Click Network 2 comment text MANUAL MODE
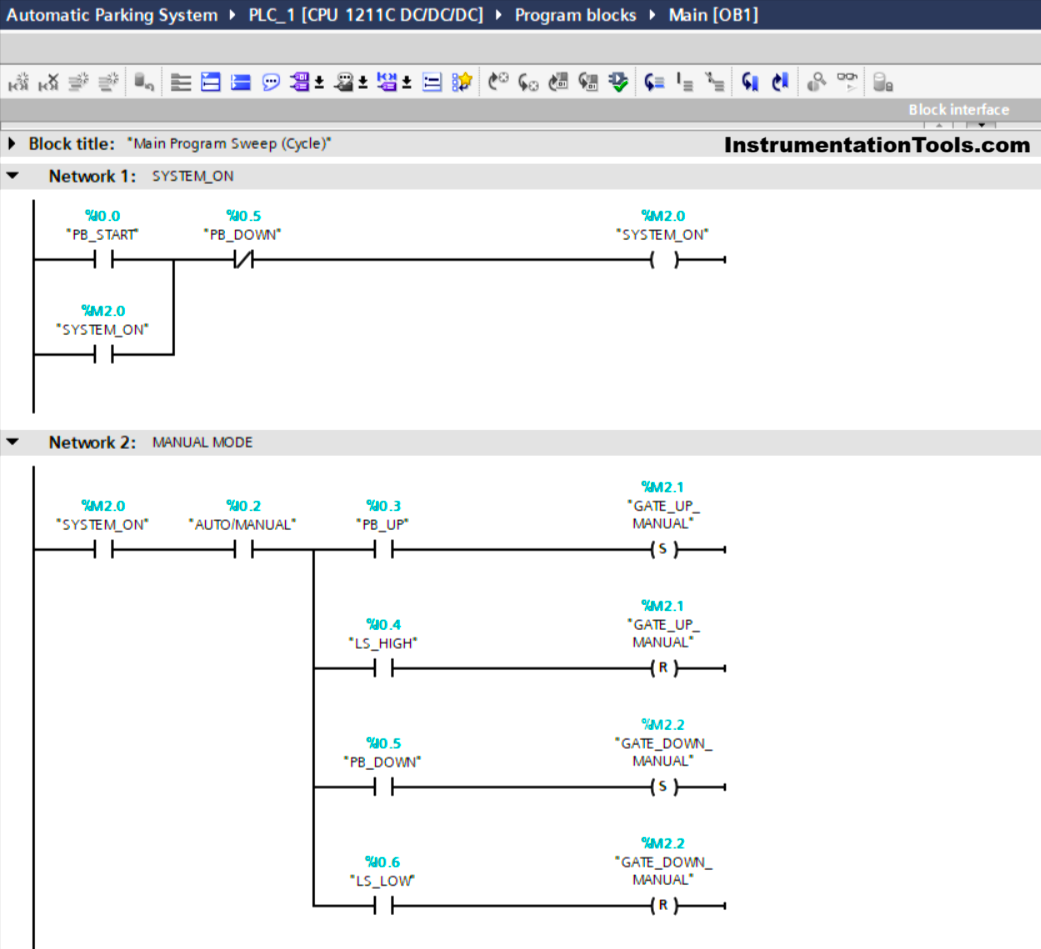The image size is (1041, 949). (x=202, y=442)
